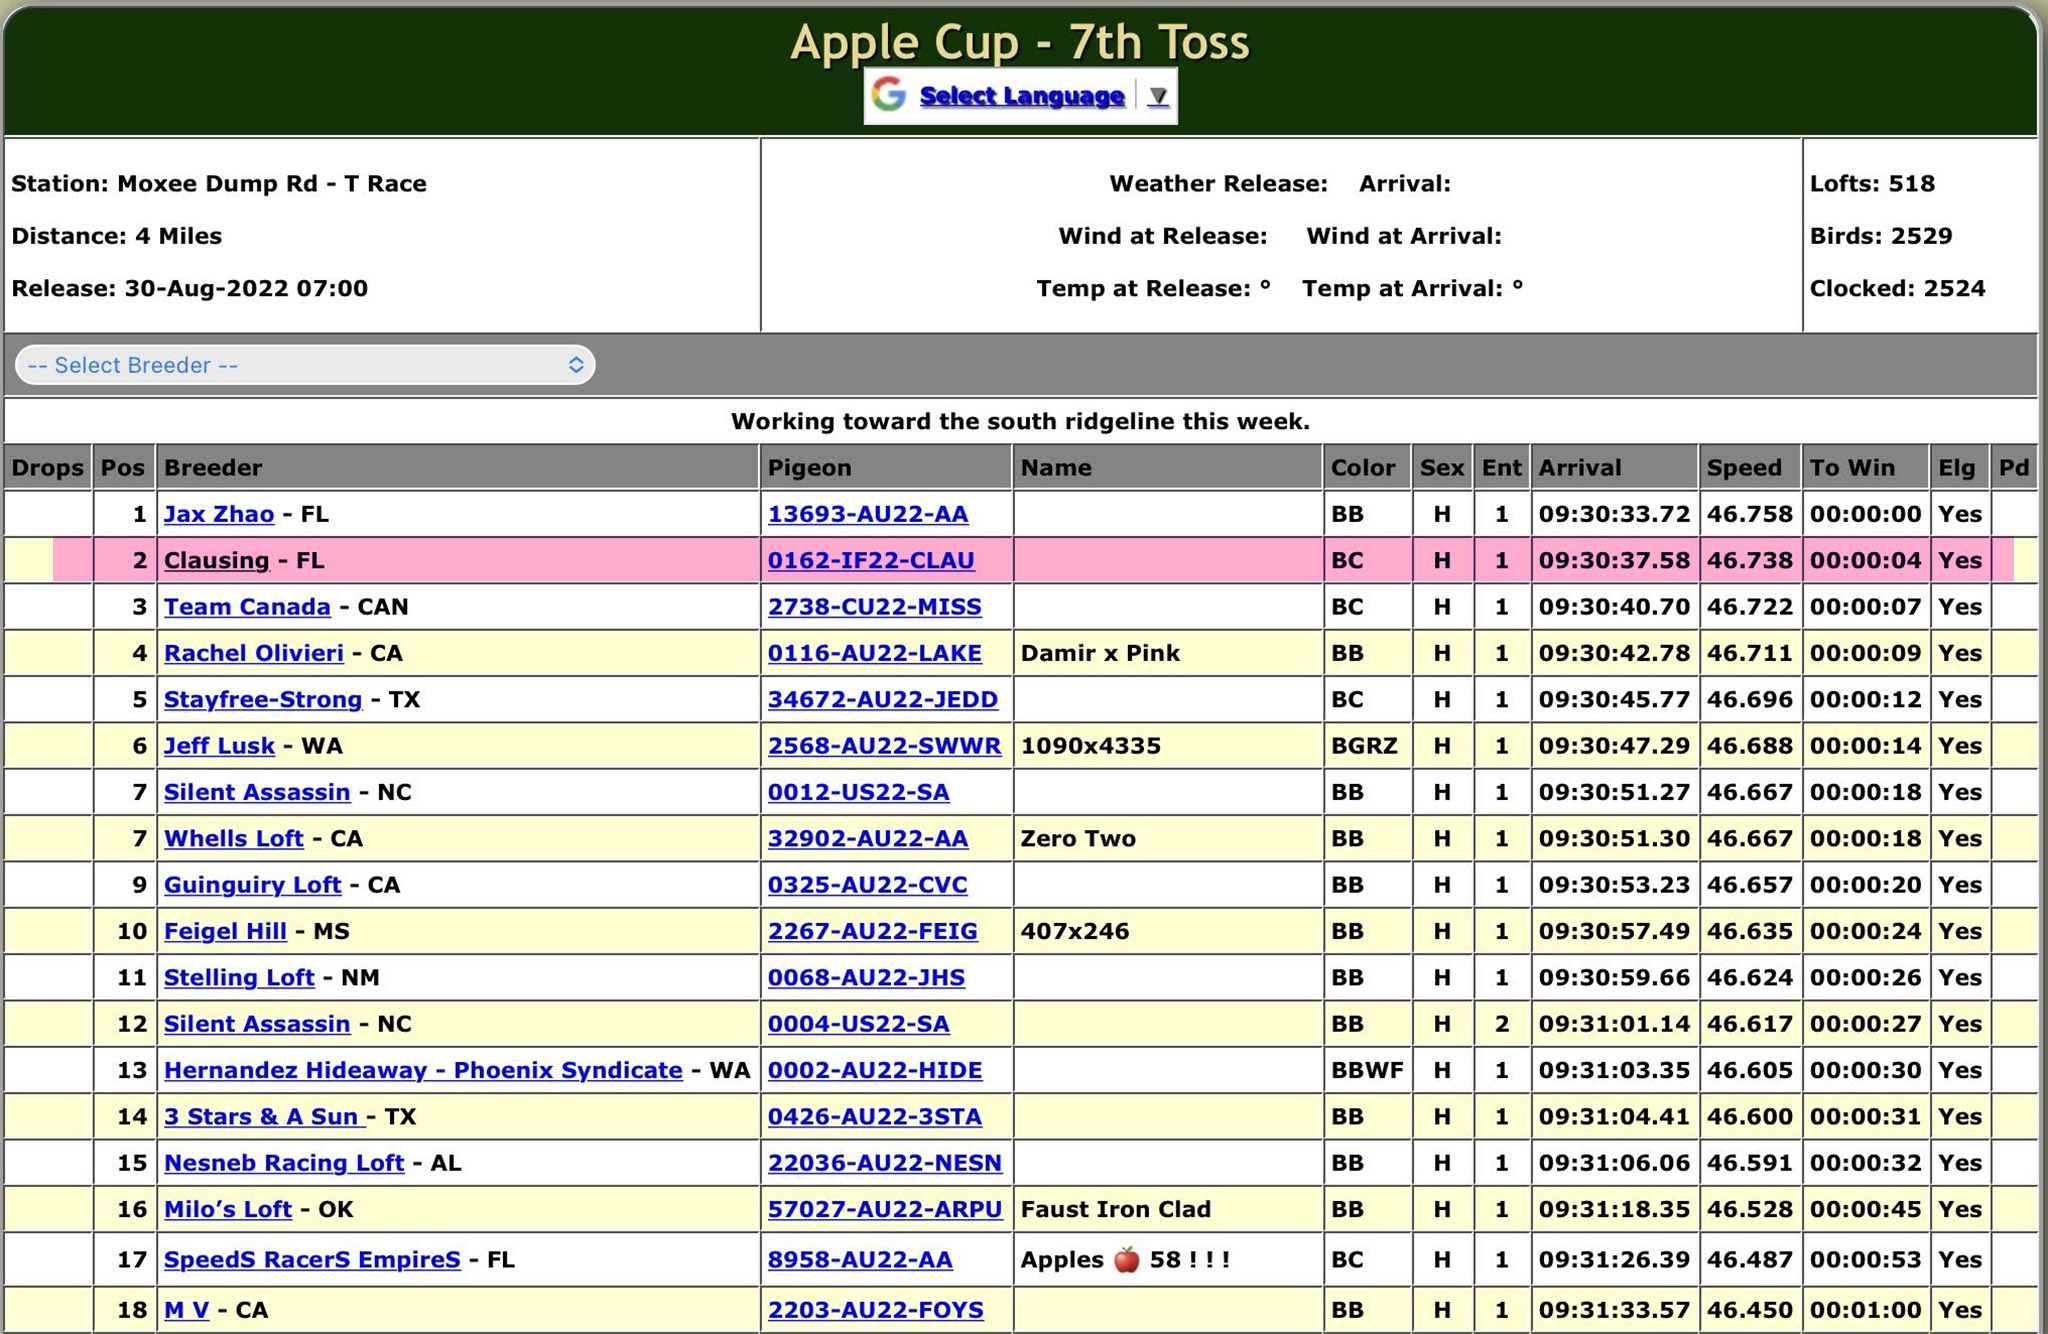Open pigeon 0162-IF22-CLAU link
The height and width of the screenshot is (1334, 2048).
(870, 560)
